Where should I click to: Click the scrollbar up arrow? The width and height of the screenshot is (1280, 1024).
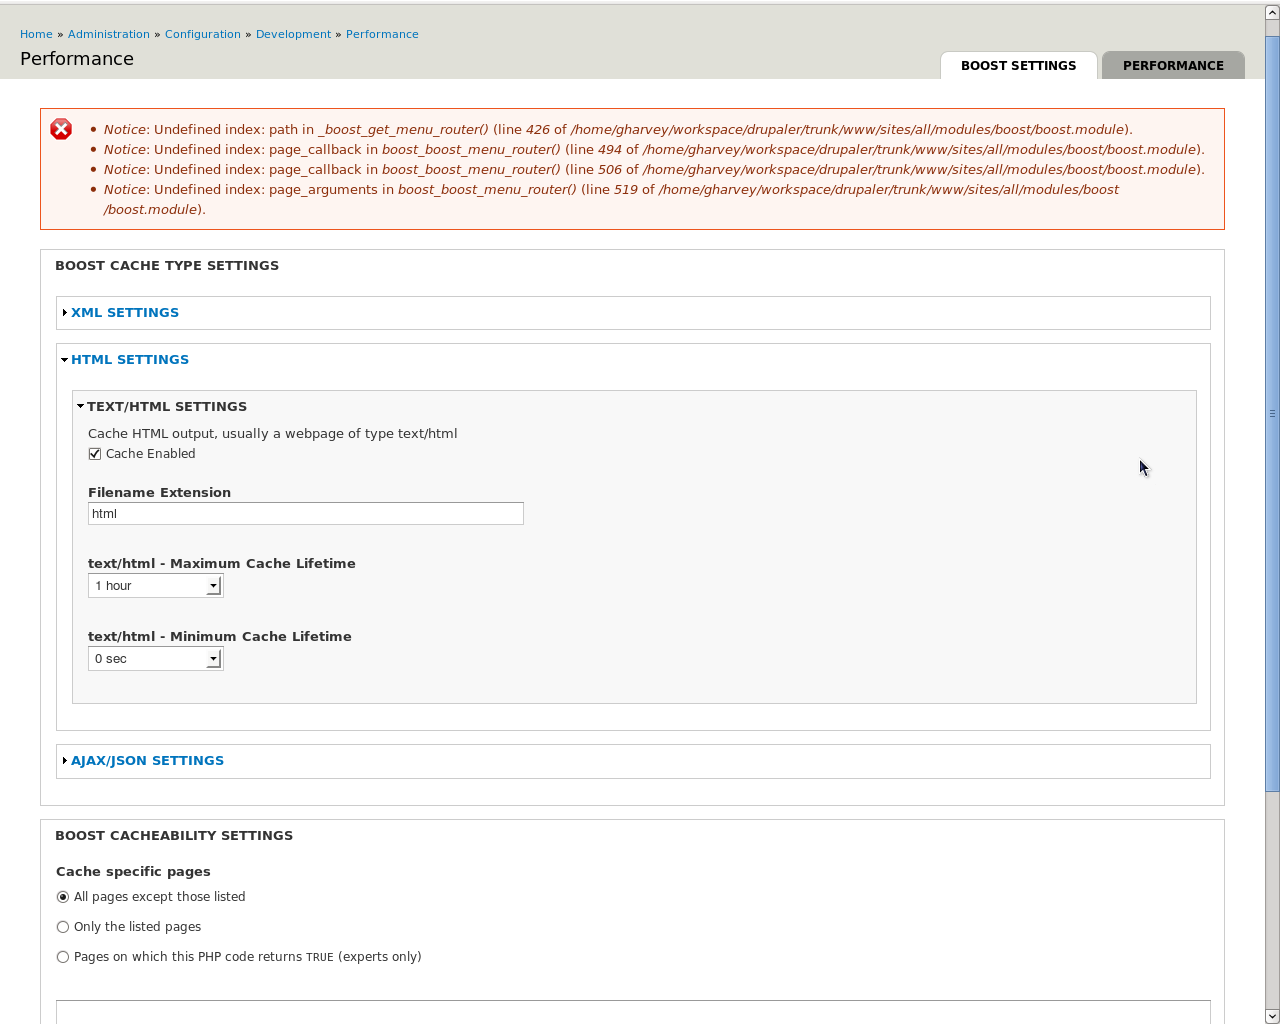(x=1272, y=13)
